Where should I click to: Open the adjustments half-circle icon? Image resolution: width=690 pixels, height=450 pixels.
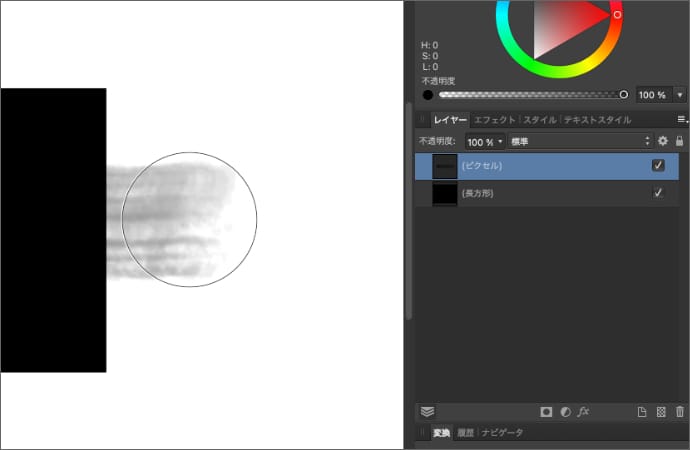[x=565, y=411]
